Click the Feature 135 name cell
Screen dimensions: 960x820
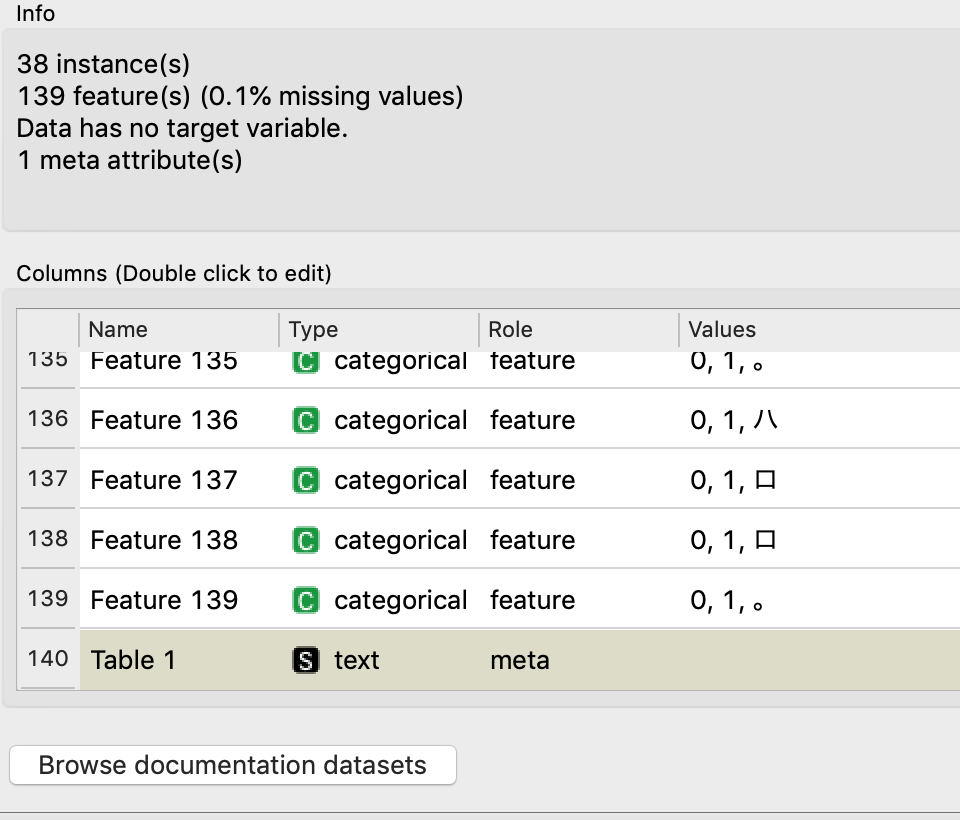[x=163, y=362]
